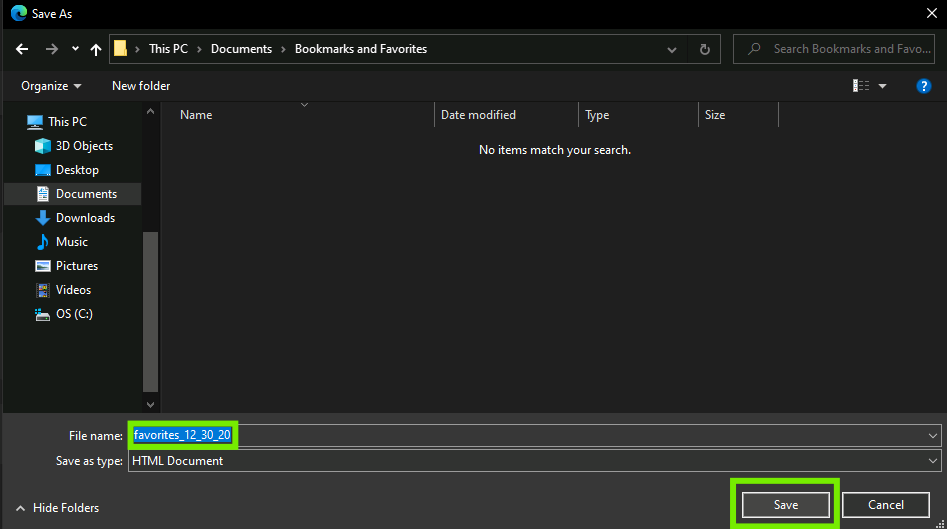
Task: Select This PC in address breadcrumb
Action: [168, 49]
